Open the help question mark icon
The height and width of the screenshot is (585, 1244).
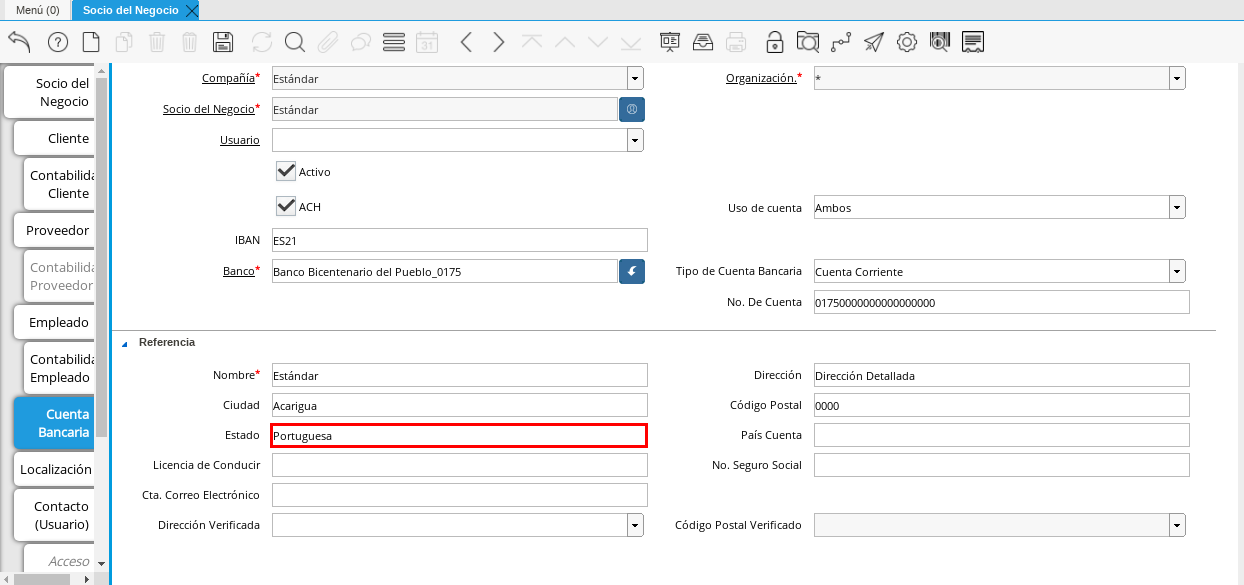(57, 42)
